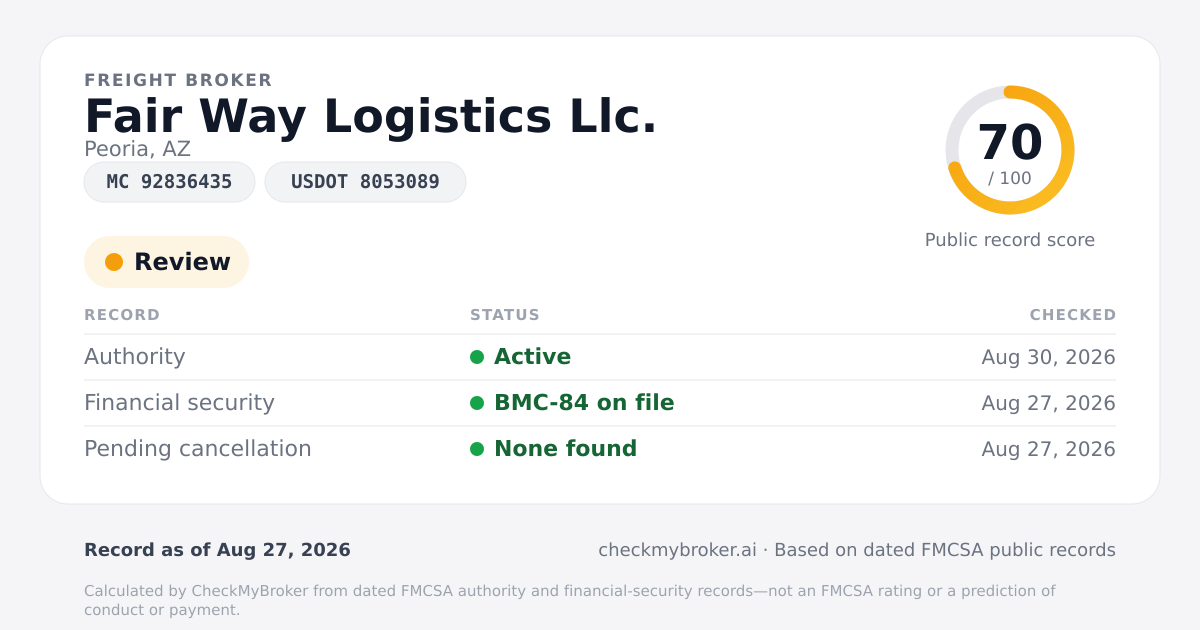Select the MC 92836435 badge

pos(169,182)
